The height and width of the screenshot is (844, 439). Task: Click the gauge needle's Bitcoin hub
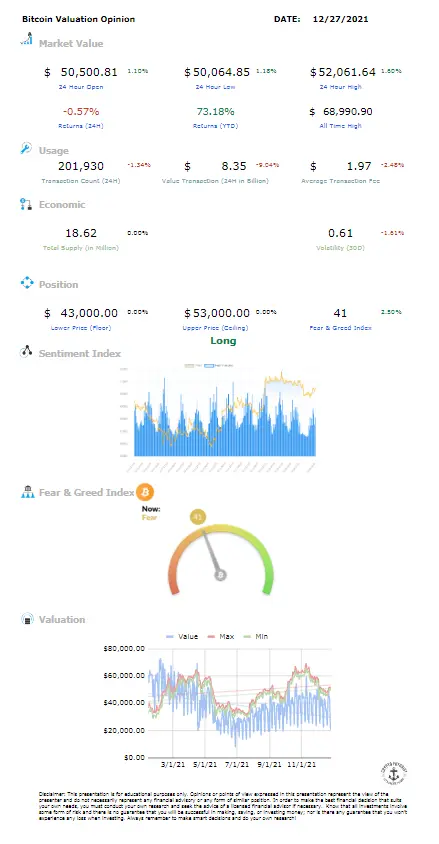pyautogui.click(x=221, y=575)
